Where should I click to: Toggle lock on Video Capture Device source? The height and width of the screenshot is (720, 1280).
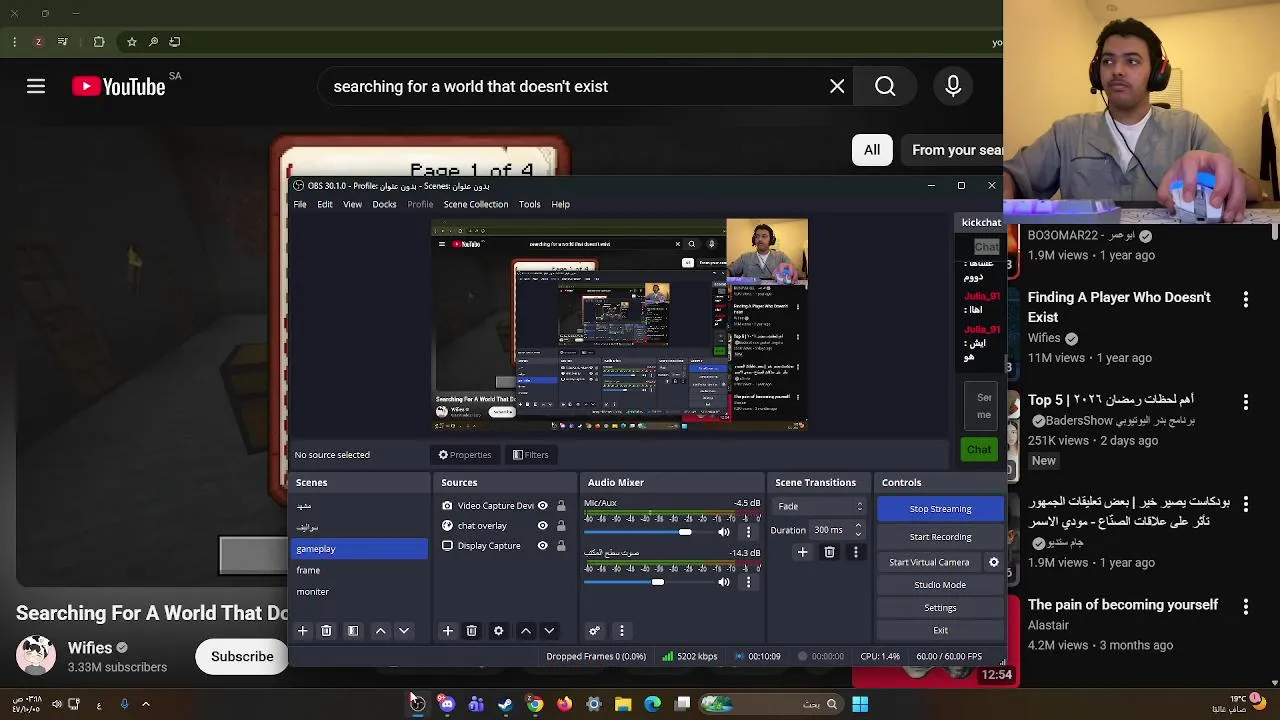[x=561, y=506]
